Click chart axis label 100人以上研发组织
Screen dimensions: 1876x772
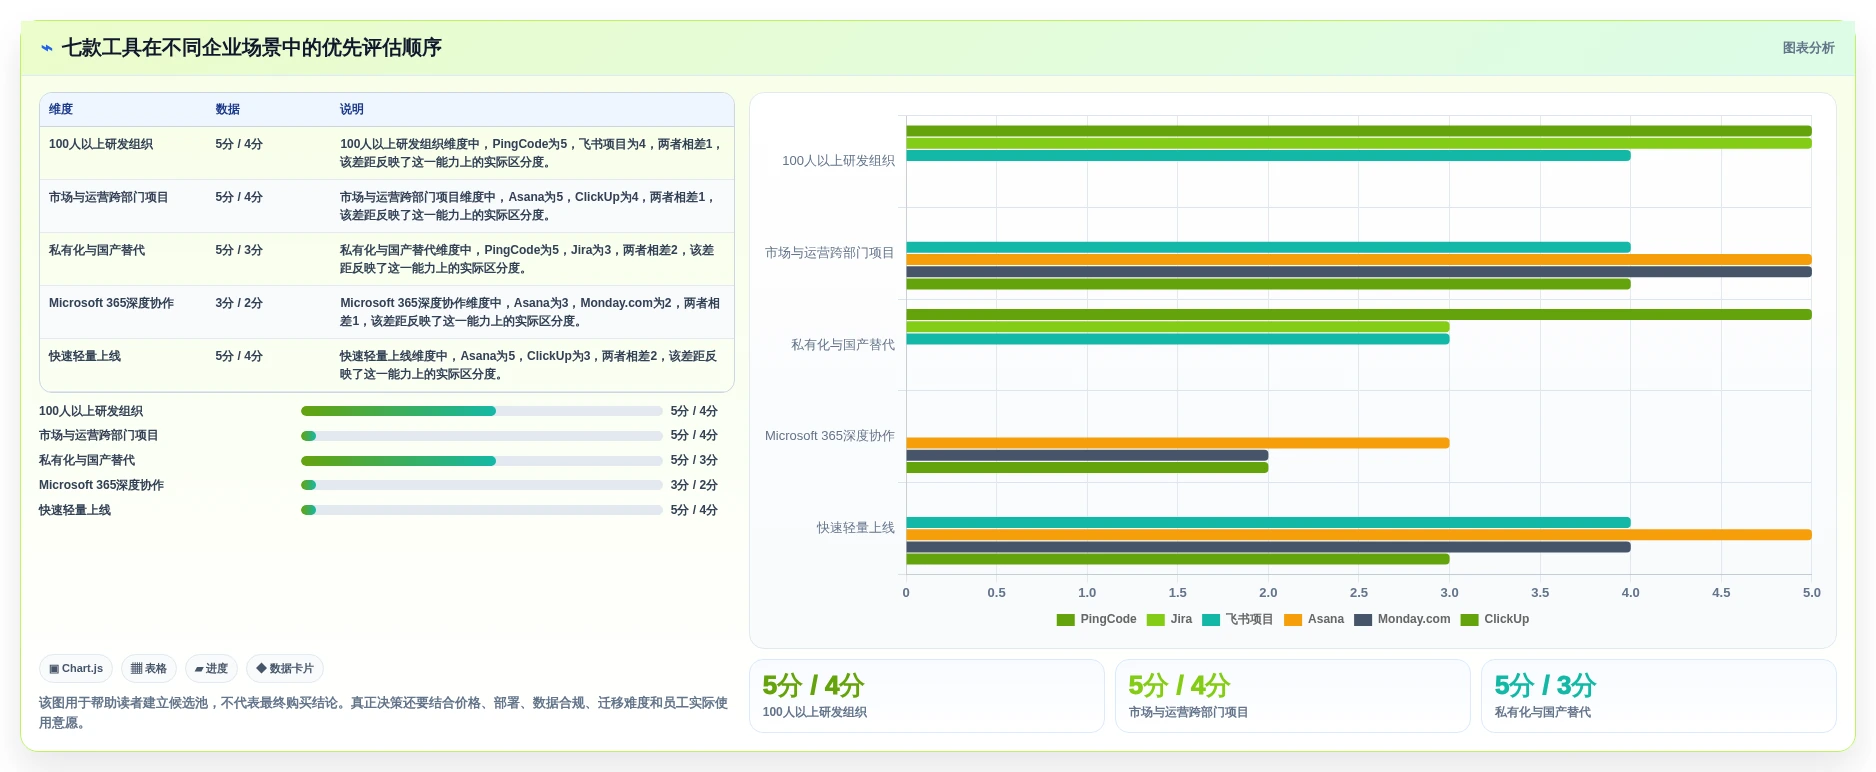pos(838,161)
